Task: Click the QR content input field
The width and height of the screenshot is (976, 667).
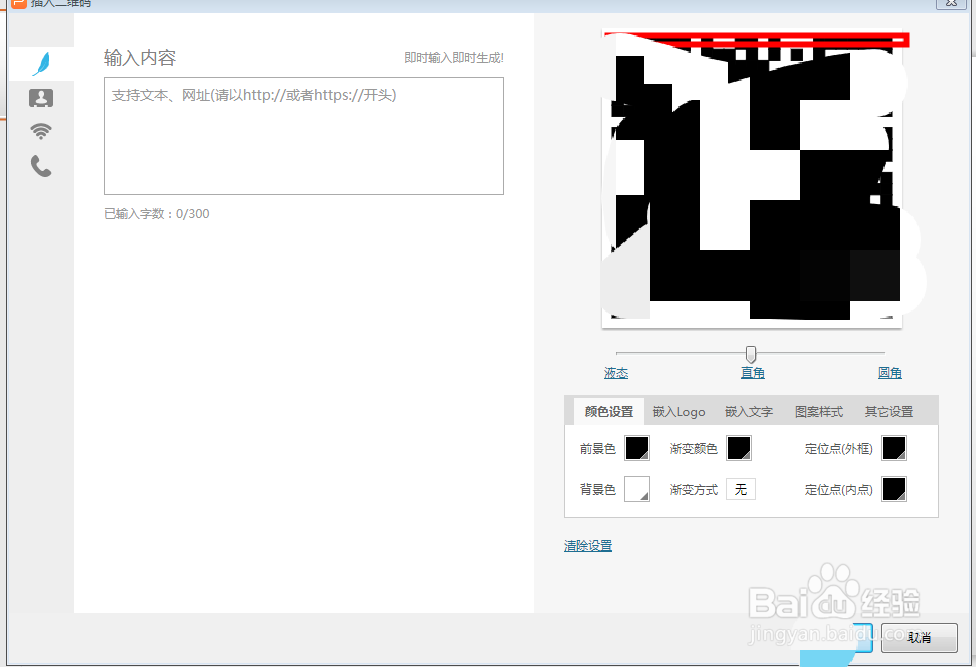Action: tap(303, 135)
